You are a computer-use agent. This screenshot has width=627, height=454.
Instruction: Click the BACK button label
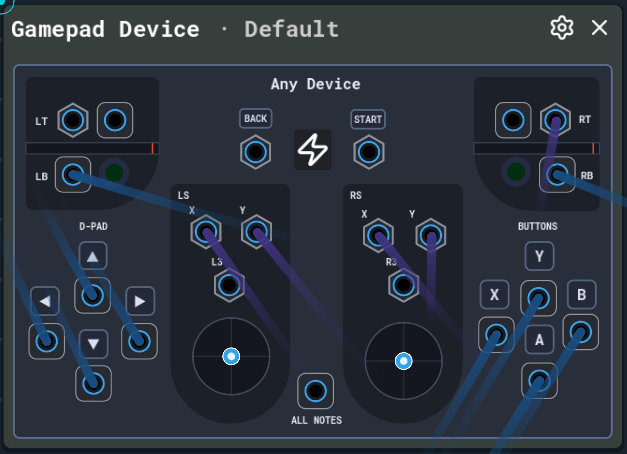[x=256, y=118]
